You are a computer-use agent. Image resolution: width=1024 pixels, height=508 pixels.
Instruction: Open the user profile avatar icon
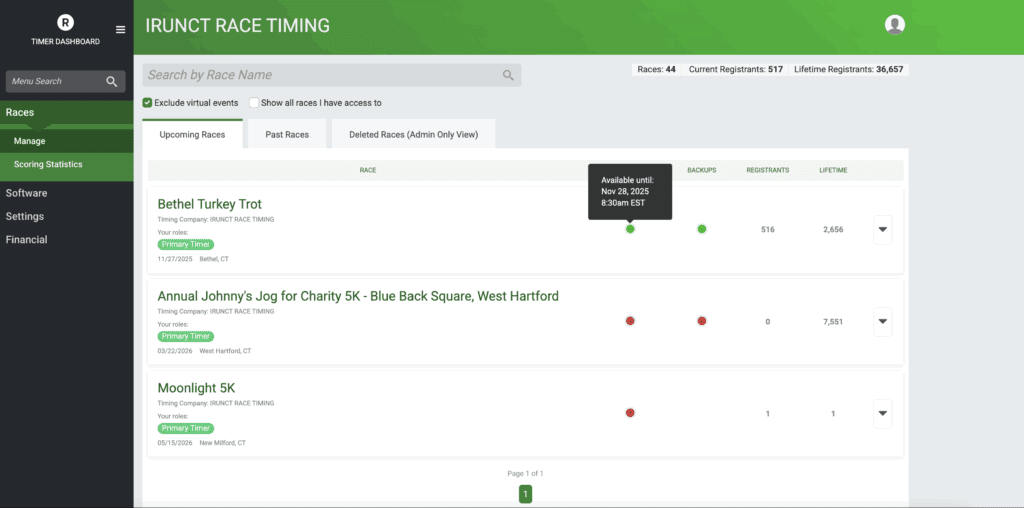(x=895, y=25)
